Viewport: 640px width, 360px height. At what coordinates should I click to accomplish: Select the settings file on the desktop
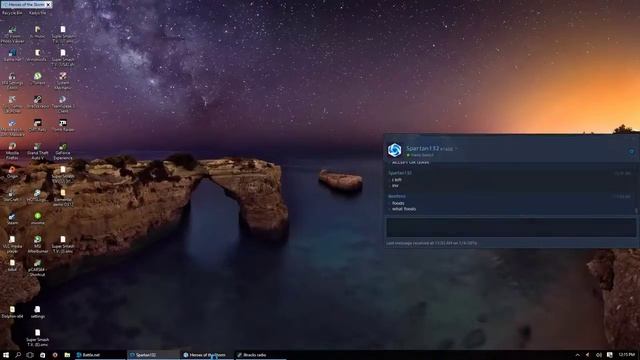click(x=38, y=312)
